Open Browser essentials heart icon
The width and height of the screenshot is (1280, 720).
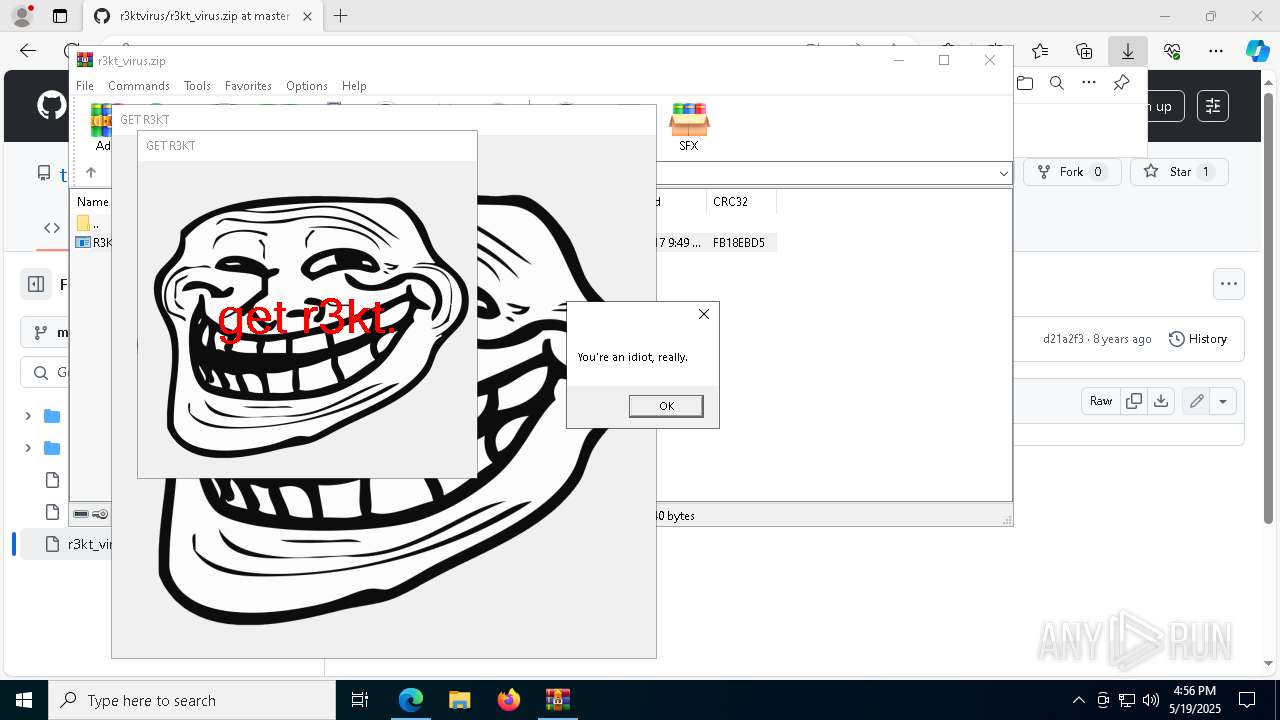(1172, 51)
